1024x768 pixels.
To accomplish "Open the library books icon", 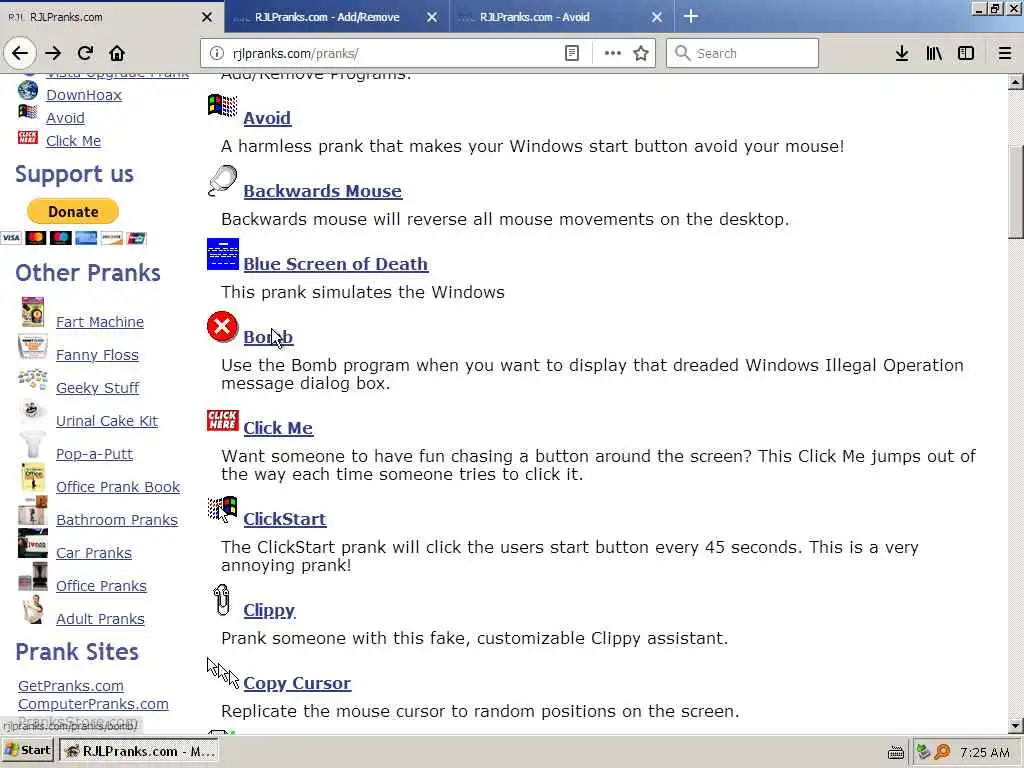I will point(934,53).
